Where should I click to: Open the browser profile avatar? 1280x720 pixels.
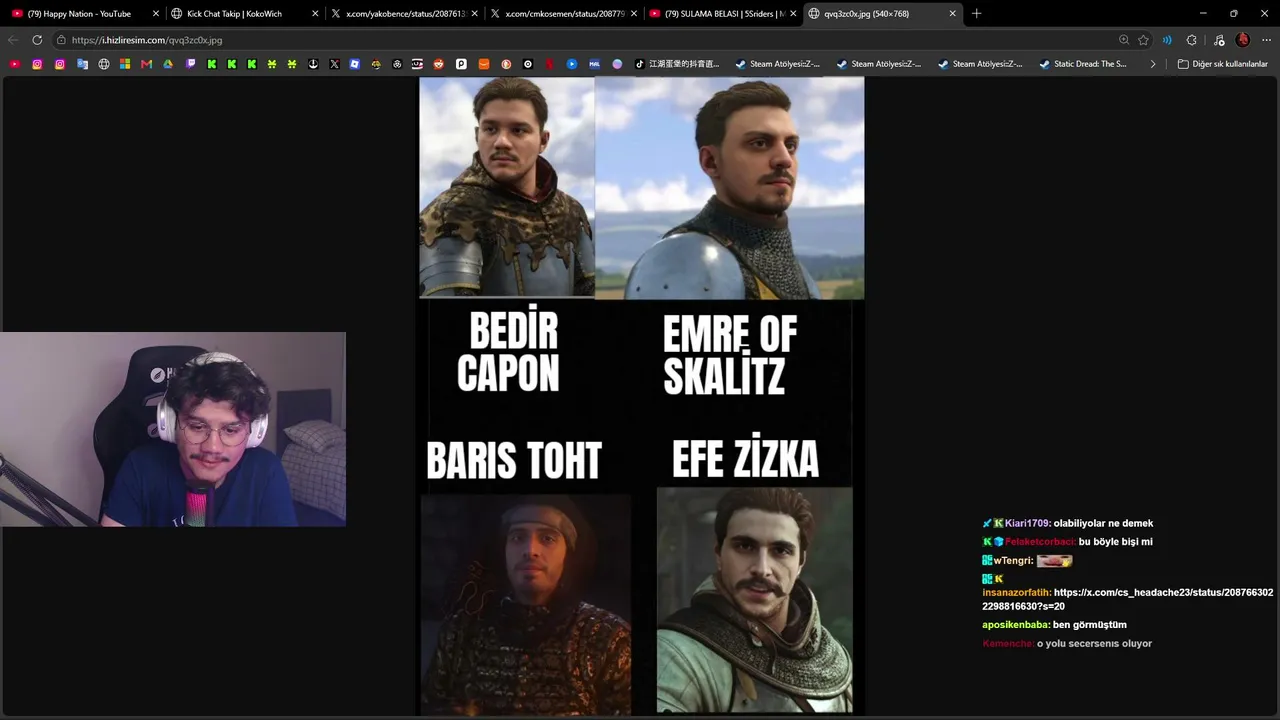coord(1243,40)
